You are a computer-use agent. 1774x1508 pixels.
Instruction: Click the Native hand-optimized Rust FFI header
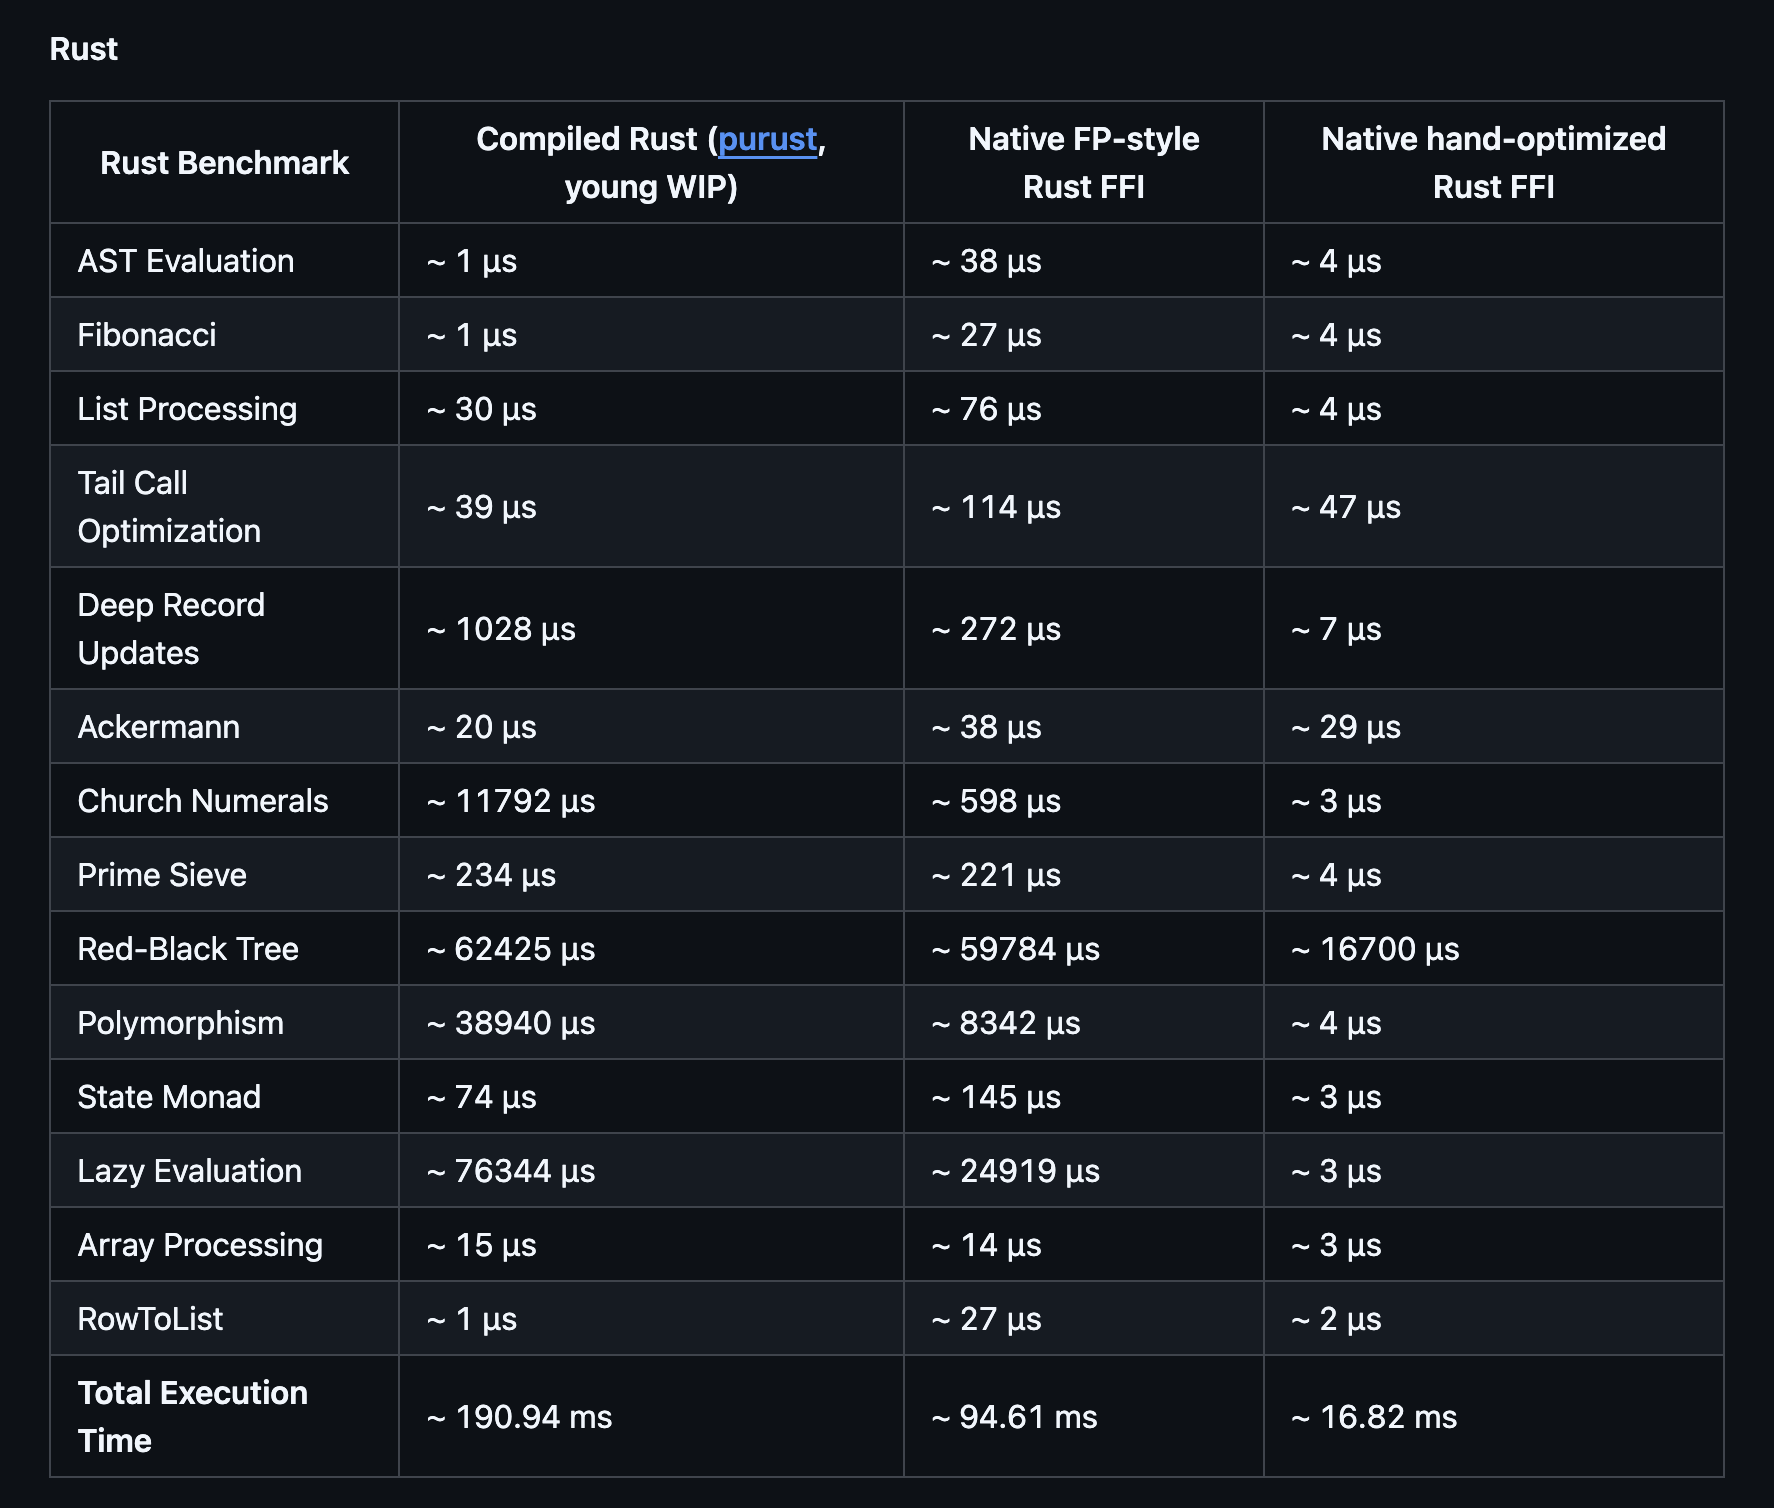click(x=1493, y=163)
